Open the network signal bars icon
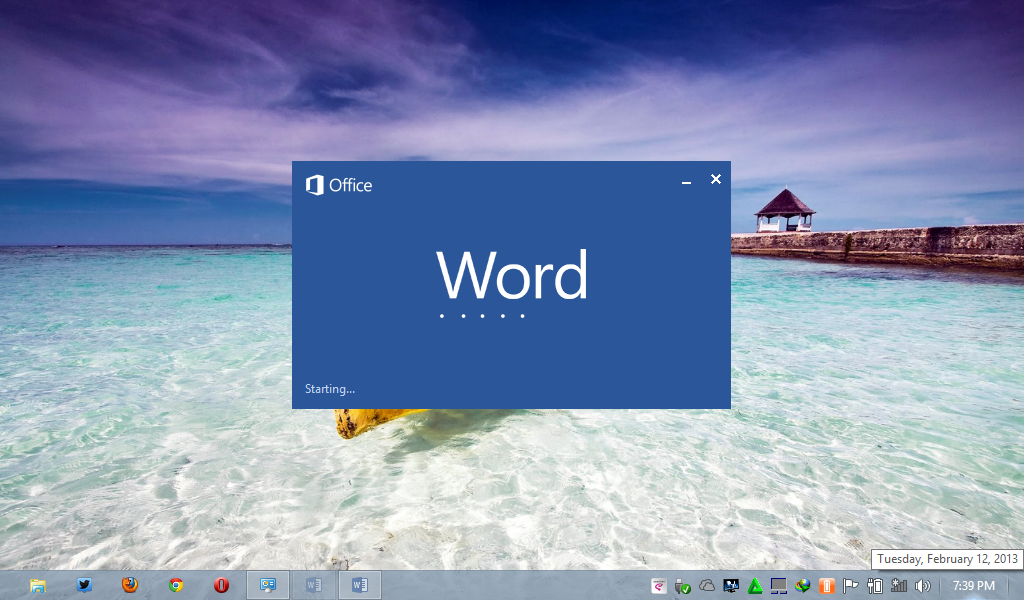The height and width of the screenshot is (600, 1024). (x=899, y=586)
